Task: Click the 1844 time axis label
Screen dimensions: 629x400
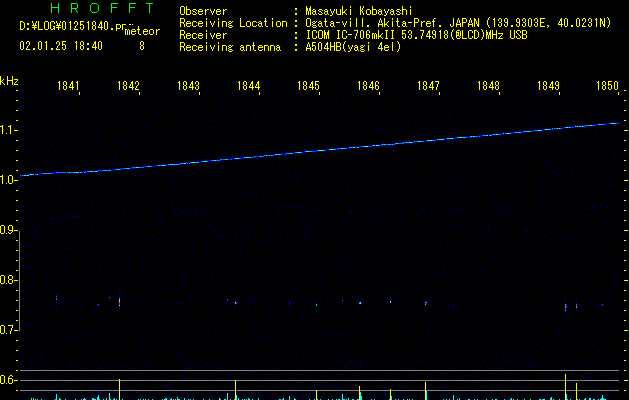Action: [x=248, y=86]
